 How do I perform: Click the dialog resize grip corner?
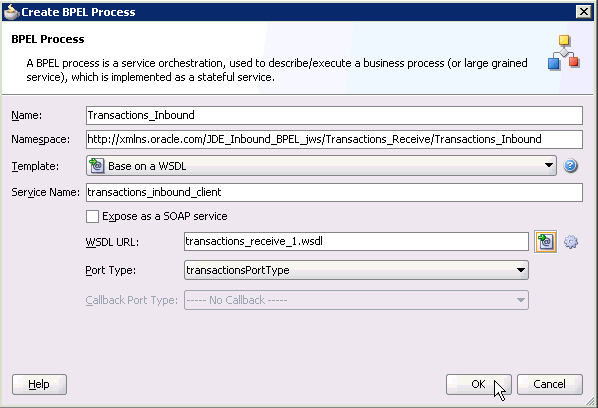pyautogui.click(x=590, y=401)
